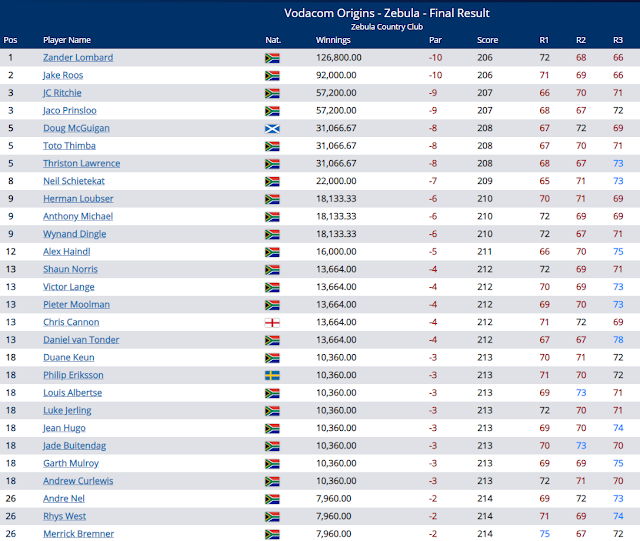Select Alex Haindl name link
The image size is (640, 541).
[67, 252]
